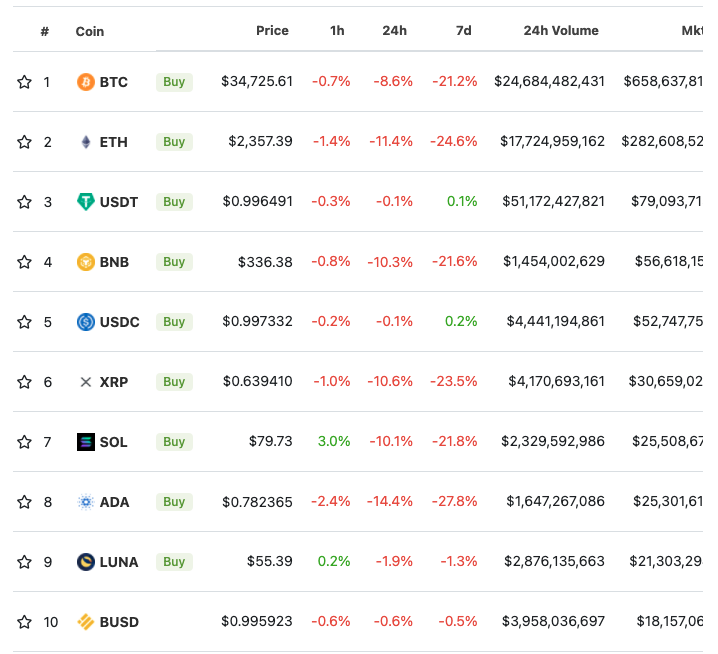This screenshot has height=654, width=718.
Task: Star SOL to add to watchlist
Action: pyautogui.click(x=24, y=442)
